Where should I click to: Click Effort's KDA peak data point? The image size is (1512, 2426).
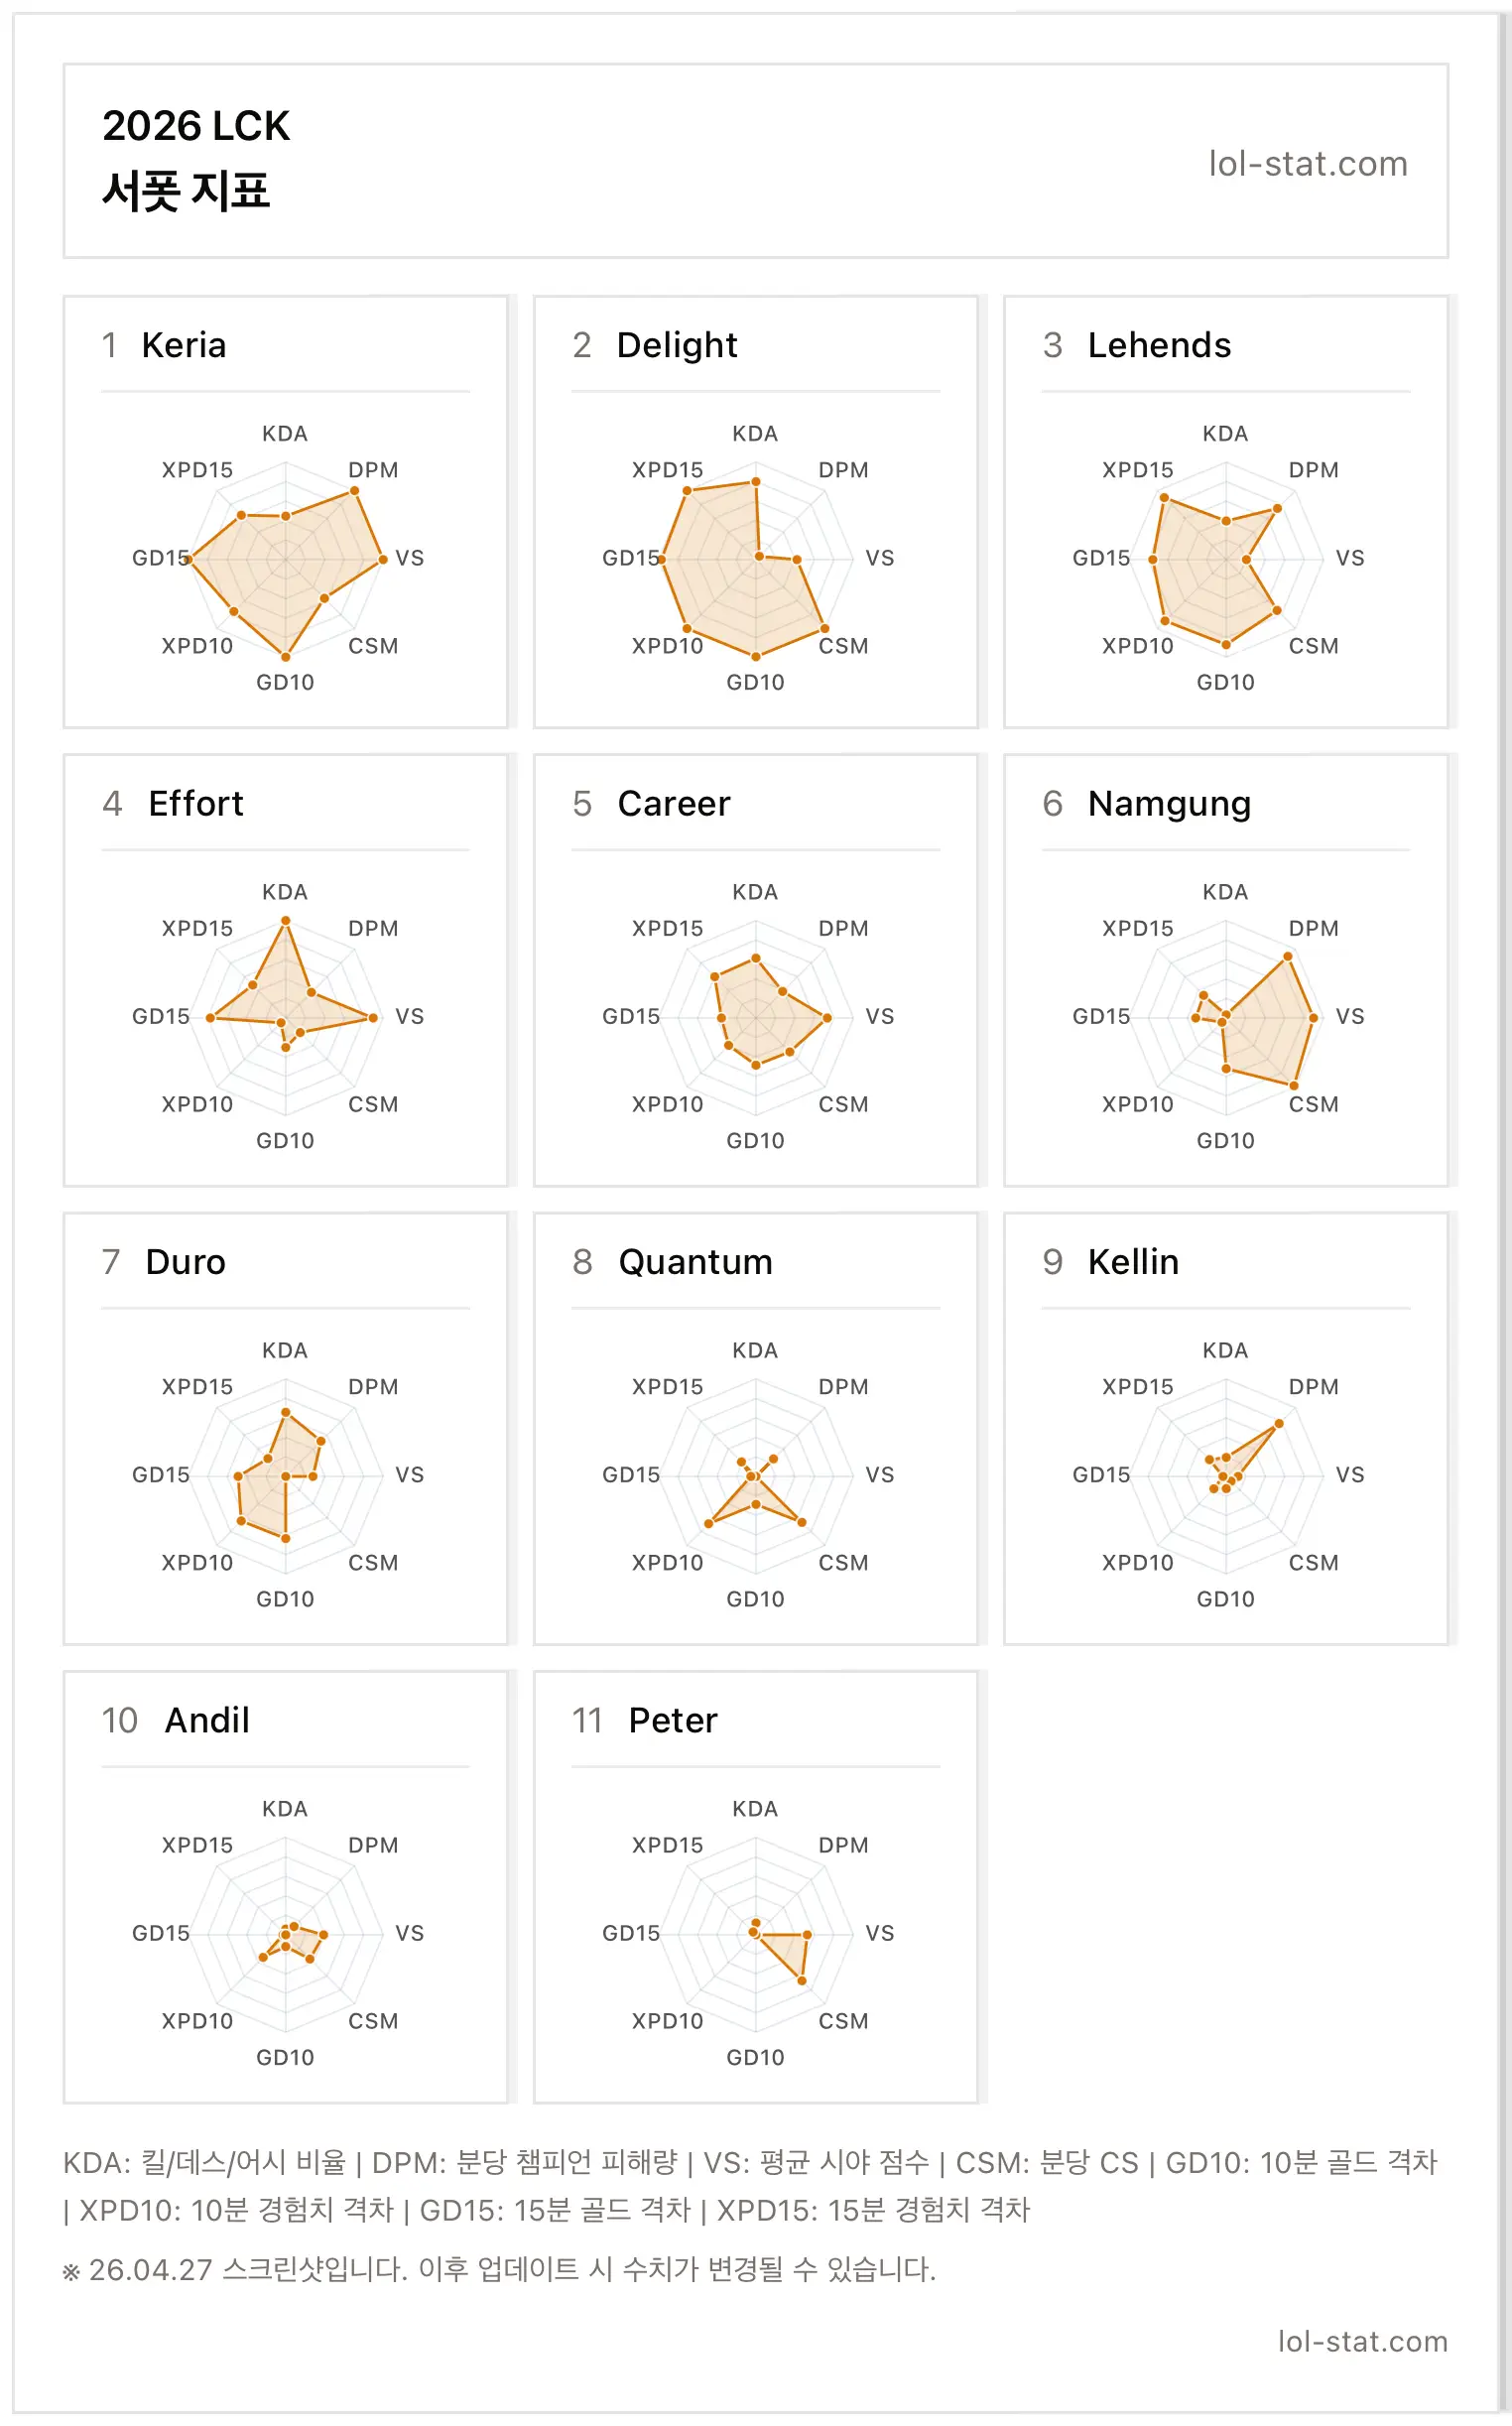click(x=285, y=920)
